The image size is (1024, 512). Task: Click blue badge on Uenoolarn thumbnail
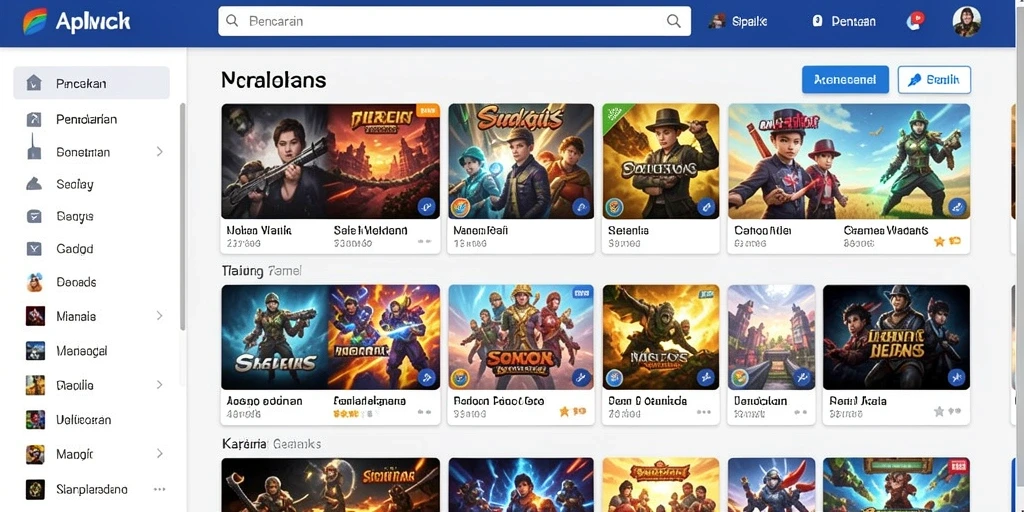(801, 377)
